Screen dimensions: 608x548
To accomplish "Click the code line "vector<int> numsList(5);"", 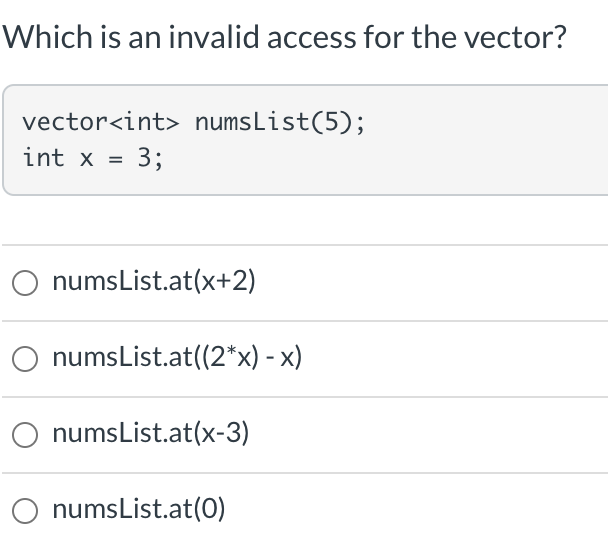I will [193, 122].
